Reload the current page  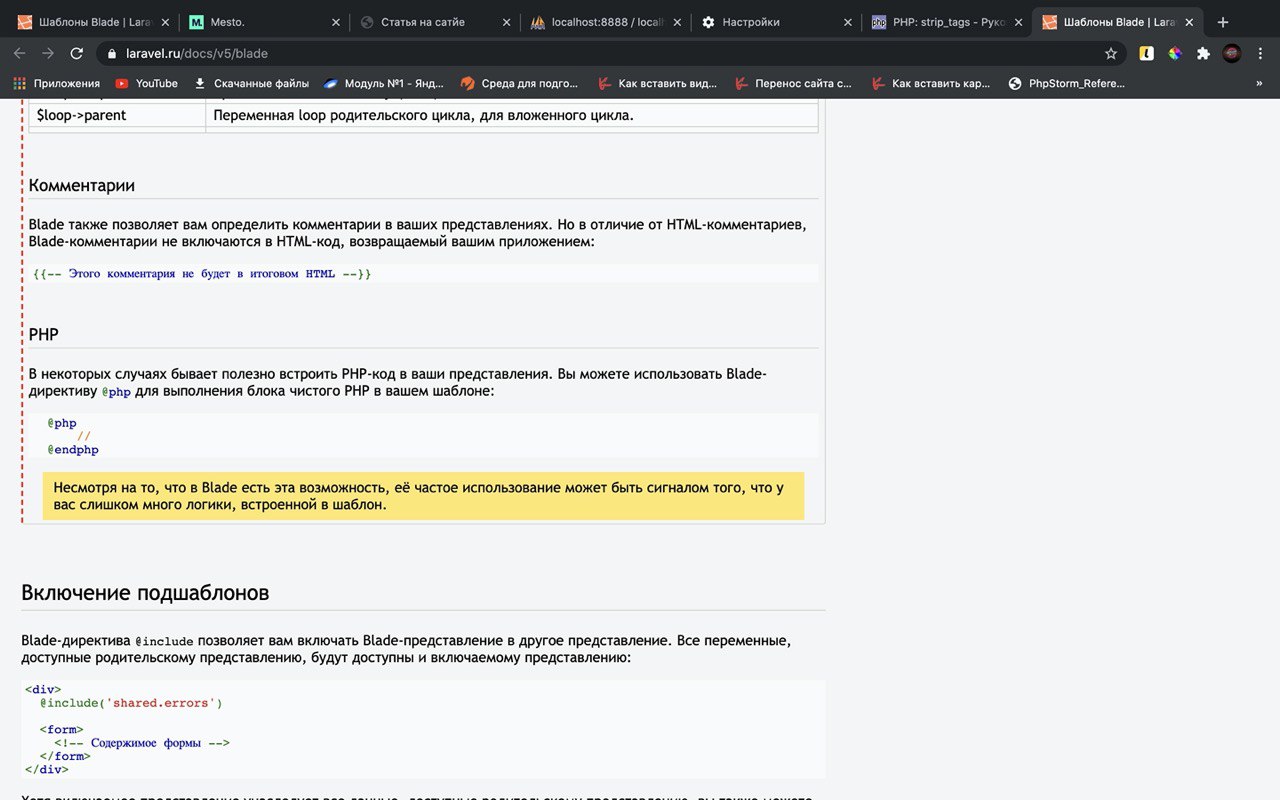coord(77,53)
